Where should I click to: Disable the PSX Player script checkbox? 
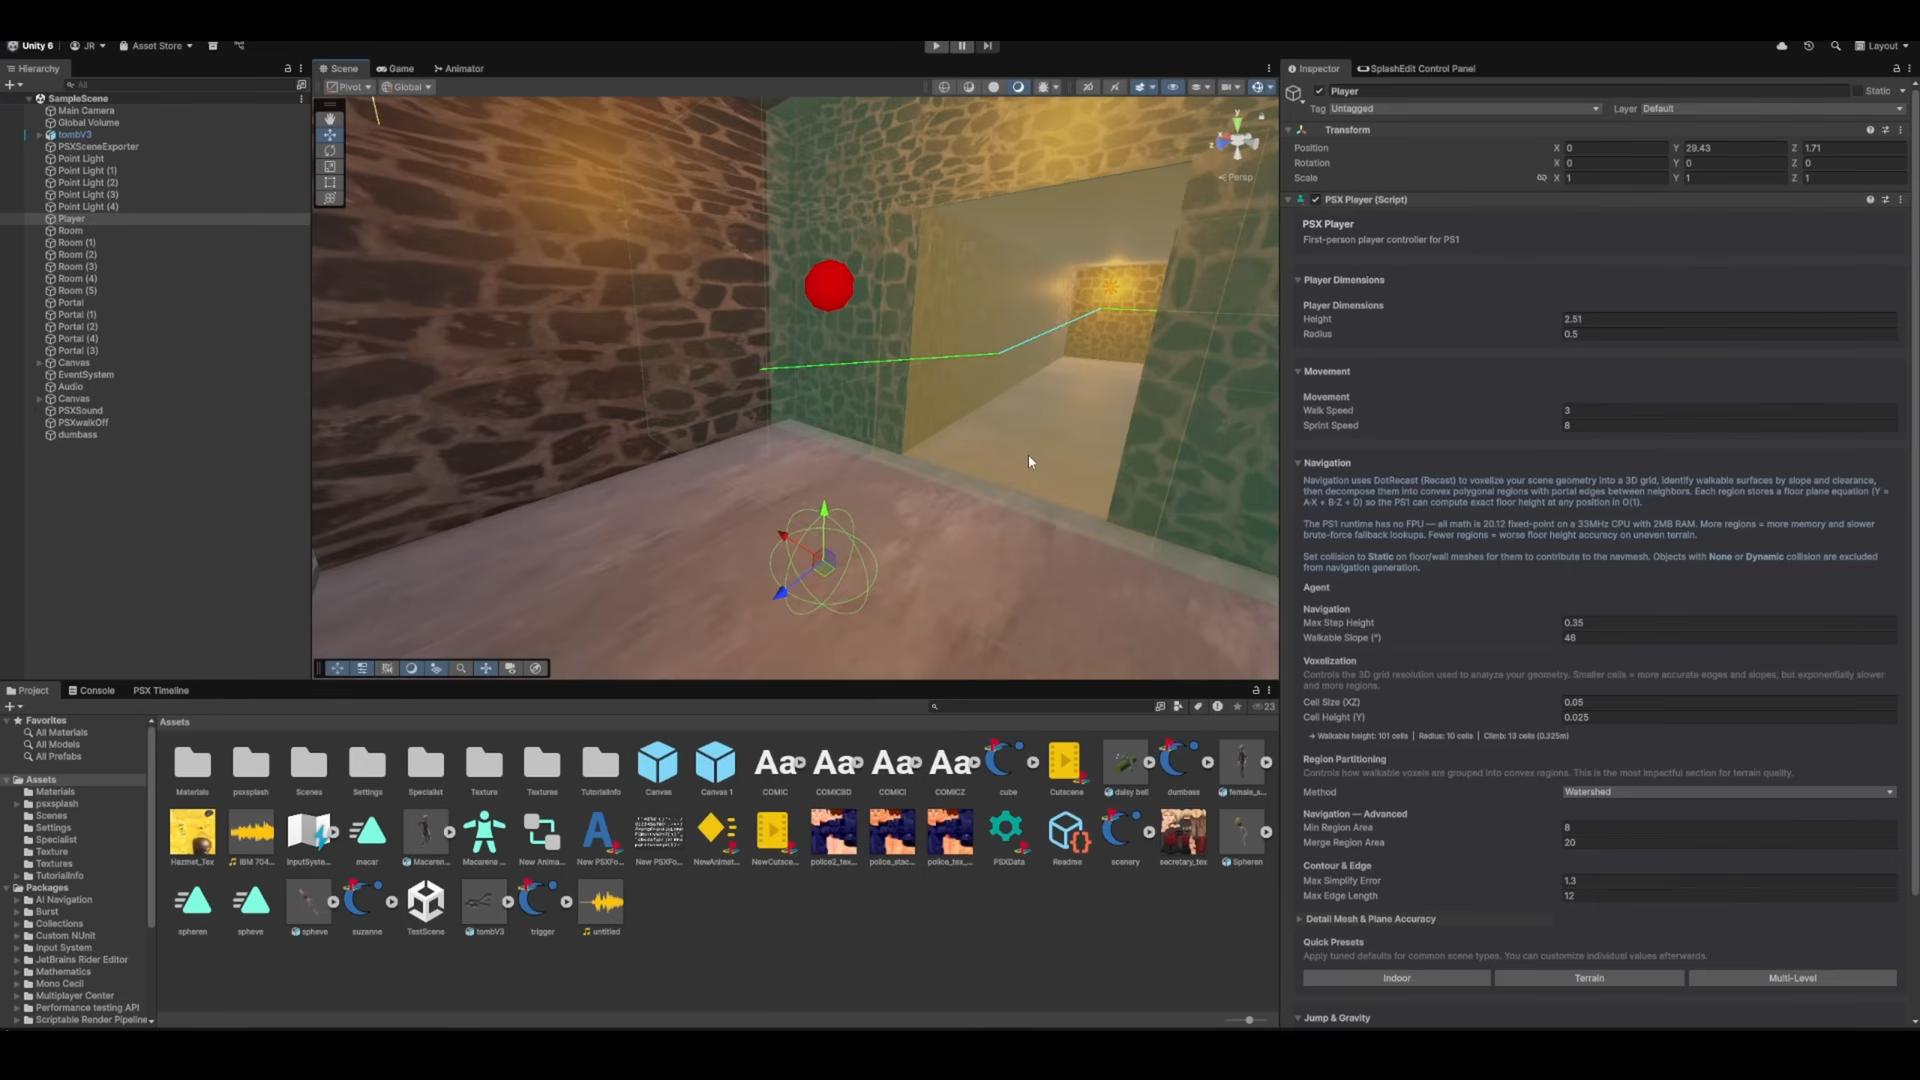[1316, 200]
